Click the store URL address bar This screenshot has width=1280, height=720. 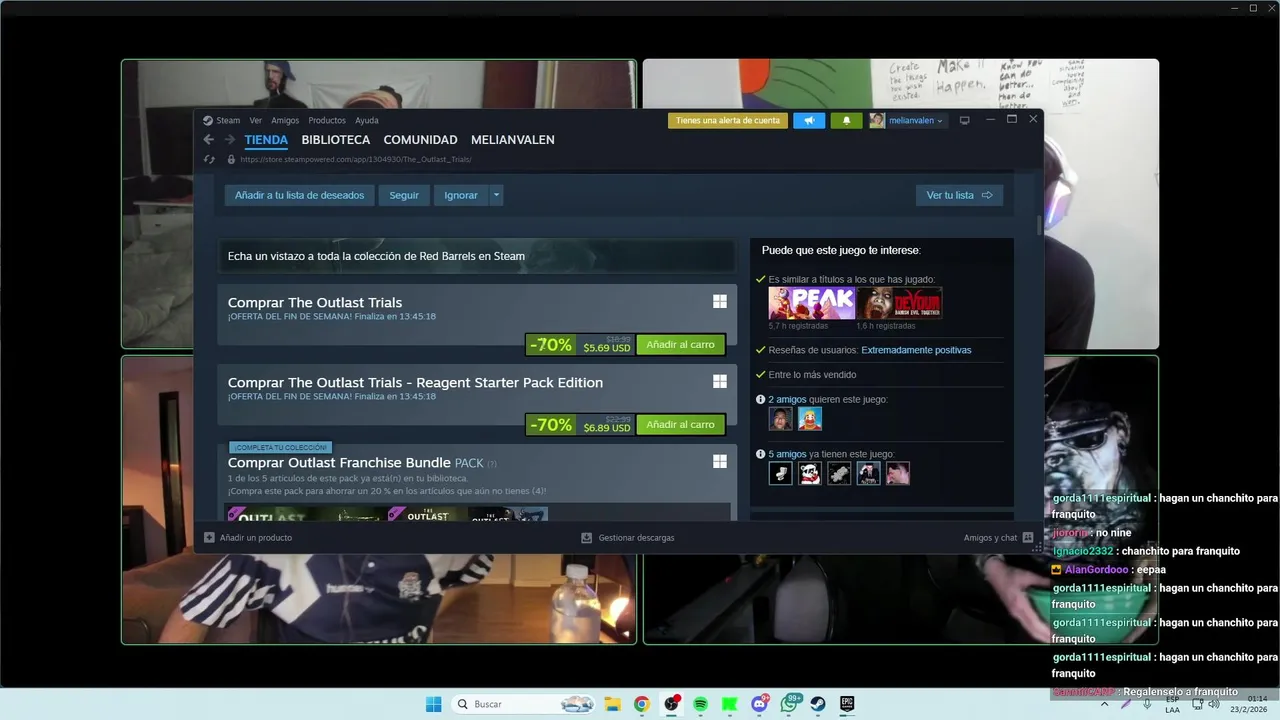click(x=355, y=159)
